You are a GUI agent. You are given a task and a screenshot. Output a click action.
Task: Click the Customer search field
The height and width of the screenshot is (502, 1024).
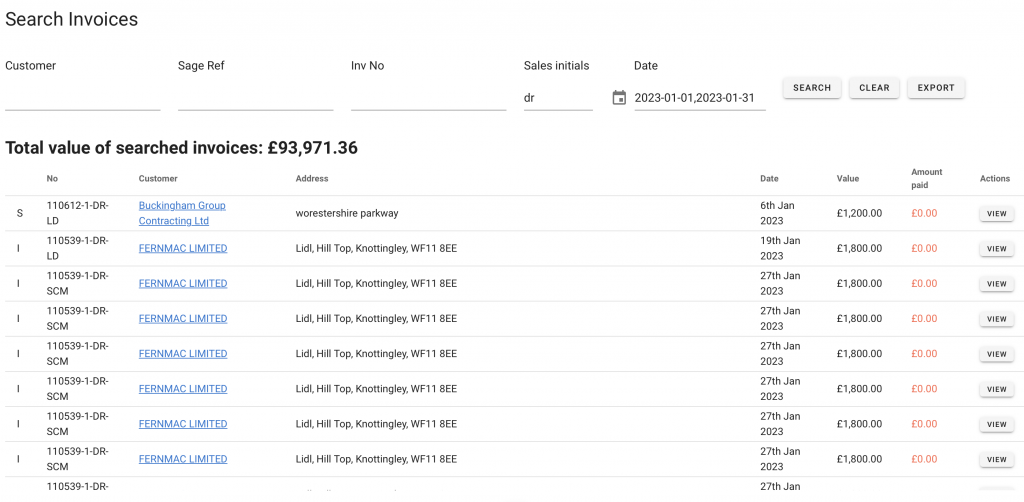[x=82, y=98]
